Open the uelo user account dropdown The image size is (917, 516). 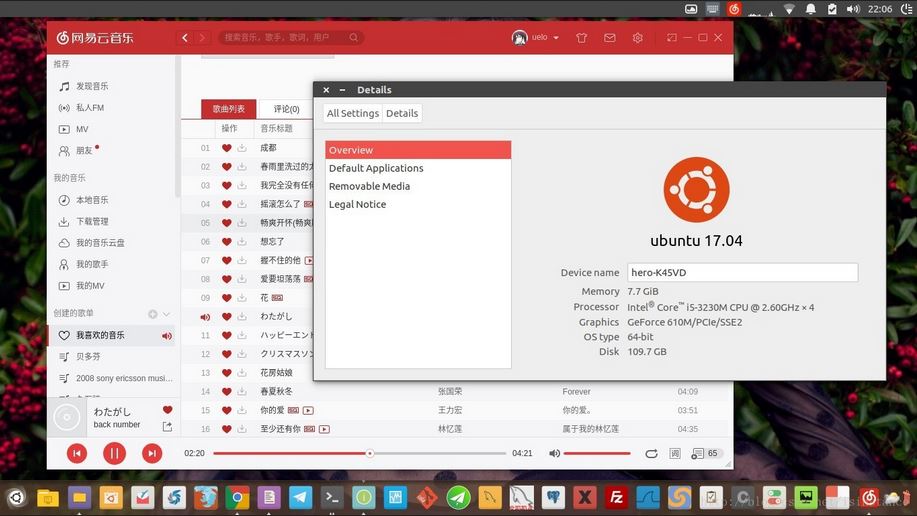(x=536, y=37)
